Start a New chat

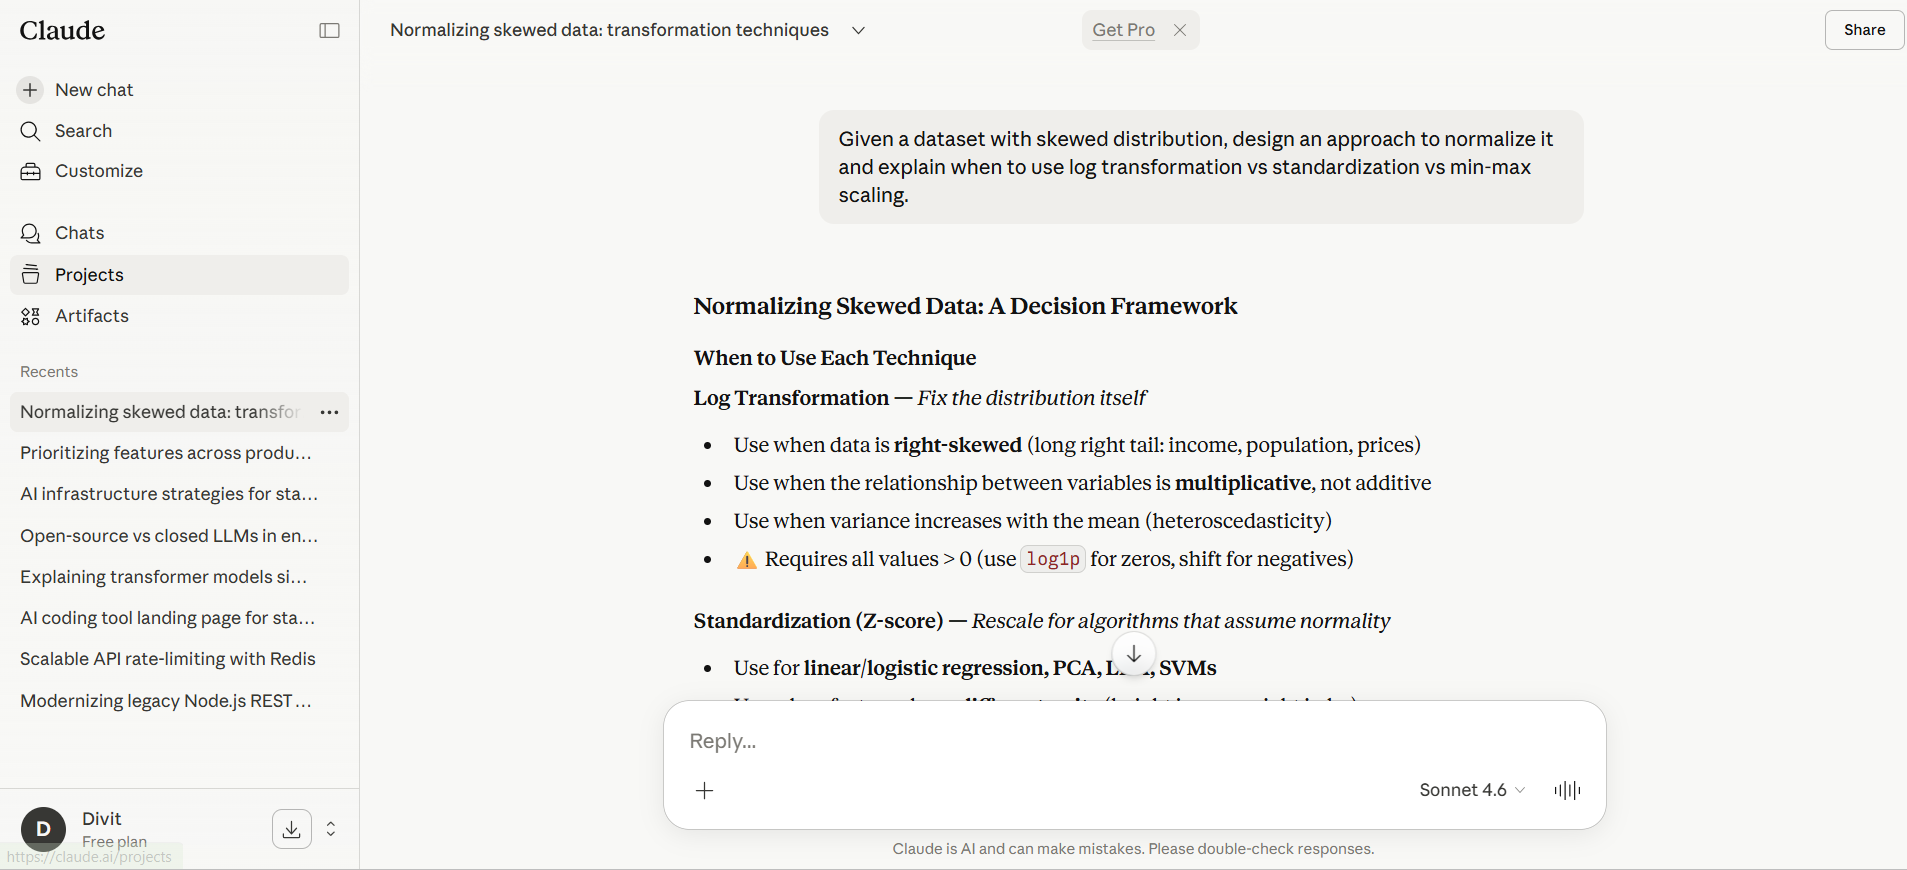[x=93, y=89]
